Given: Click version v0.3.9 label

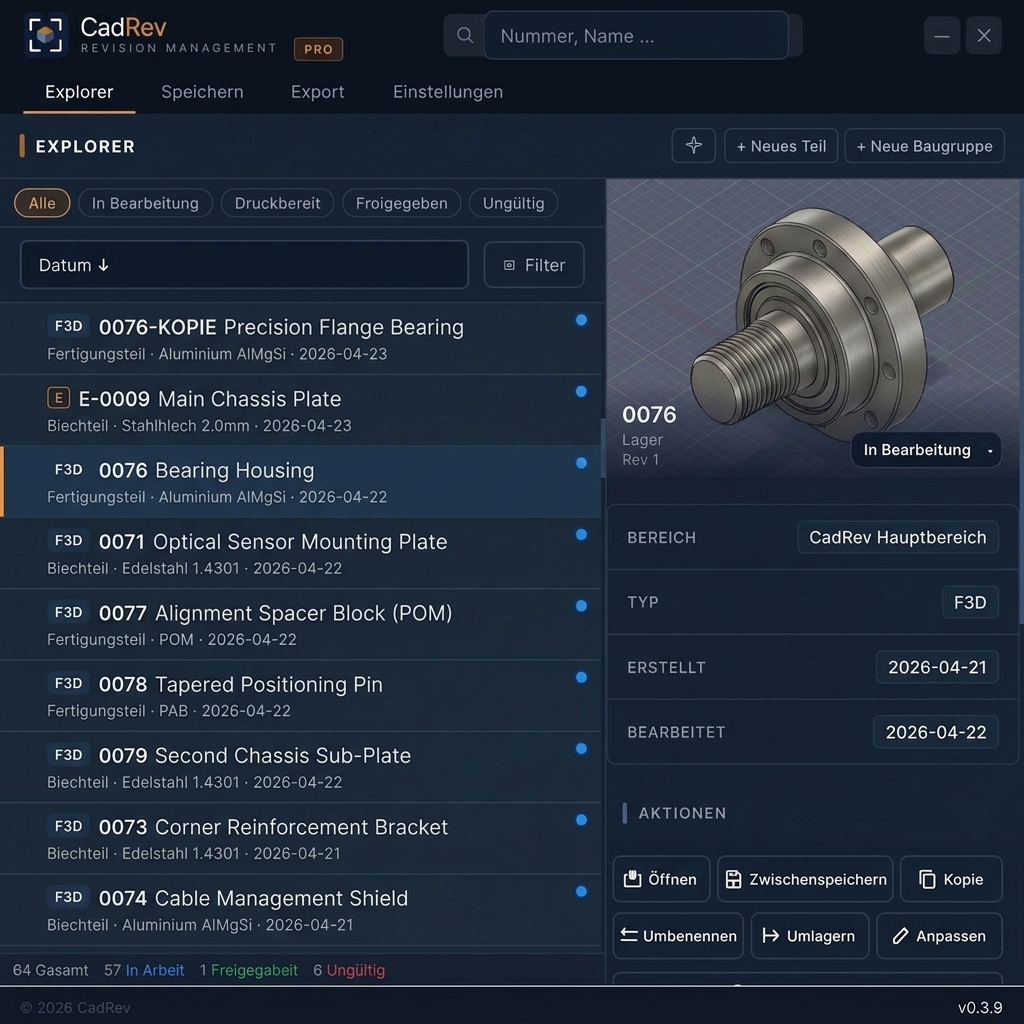Looking at the screenshot, I should point(980,1007).
